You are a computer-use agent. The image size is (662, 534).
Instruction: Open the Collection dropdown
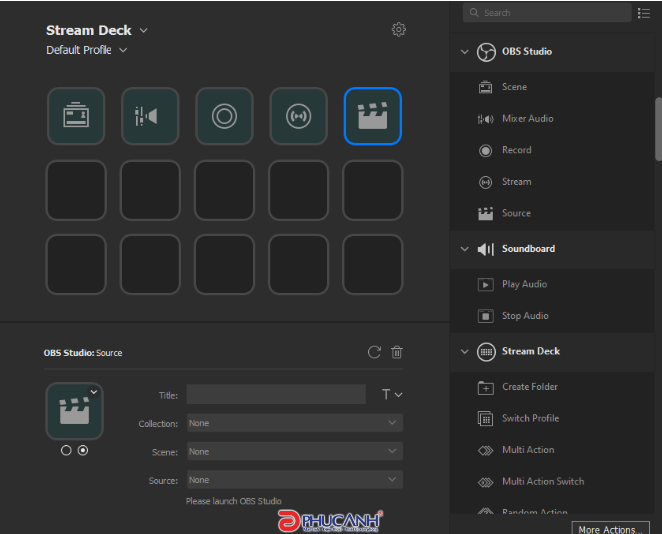click(295, 423)
